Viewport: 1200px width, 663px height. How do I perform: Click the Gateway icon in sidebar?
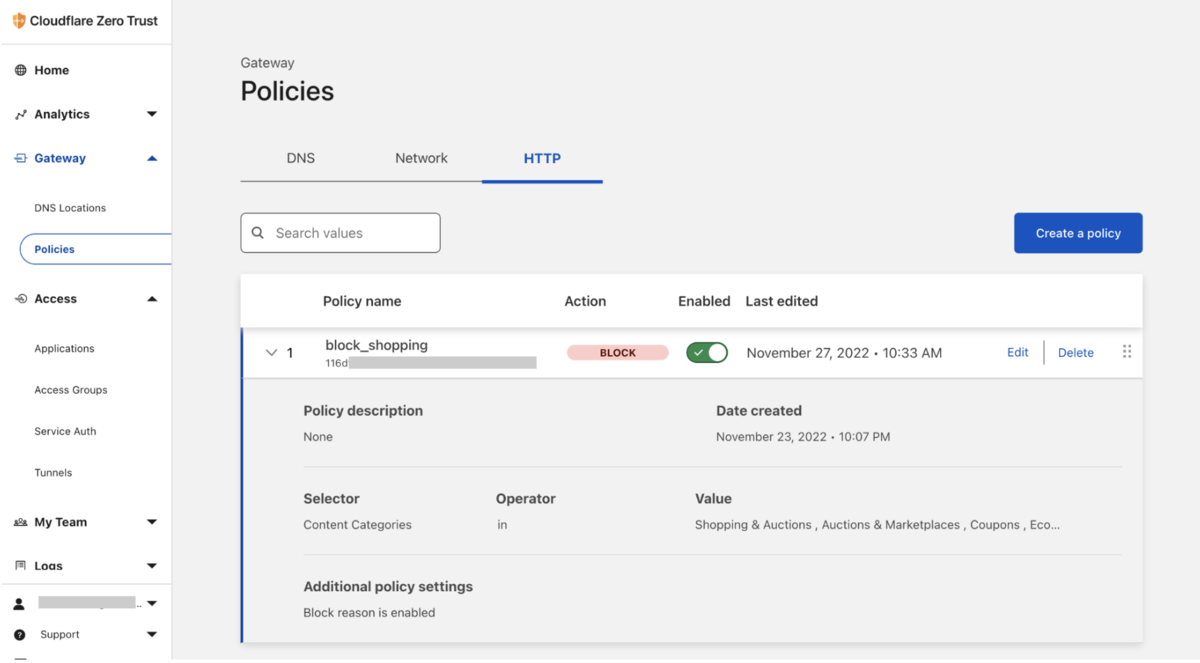pos(21,158)
